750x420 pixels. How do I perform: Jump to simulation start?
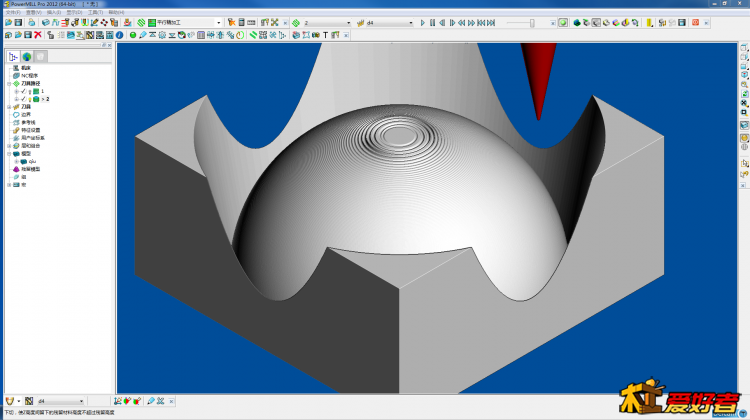coord(482,22)
